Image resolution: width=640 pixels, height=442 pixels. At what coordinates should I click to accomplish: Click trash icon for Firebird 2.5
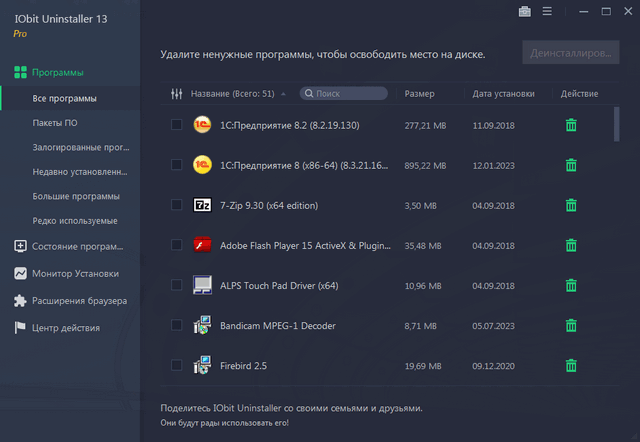571,366
